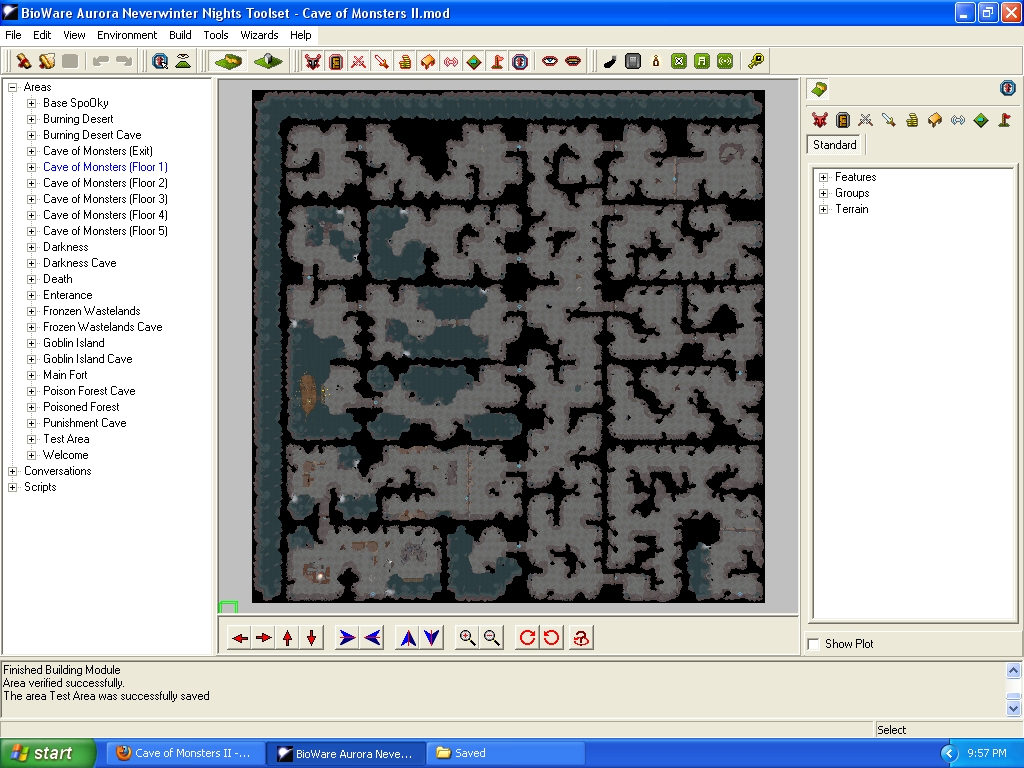Rotate camera with the clockwise red arrow
The width and height of the screenshot is (1024, 768).
tap(527, 638)
